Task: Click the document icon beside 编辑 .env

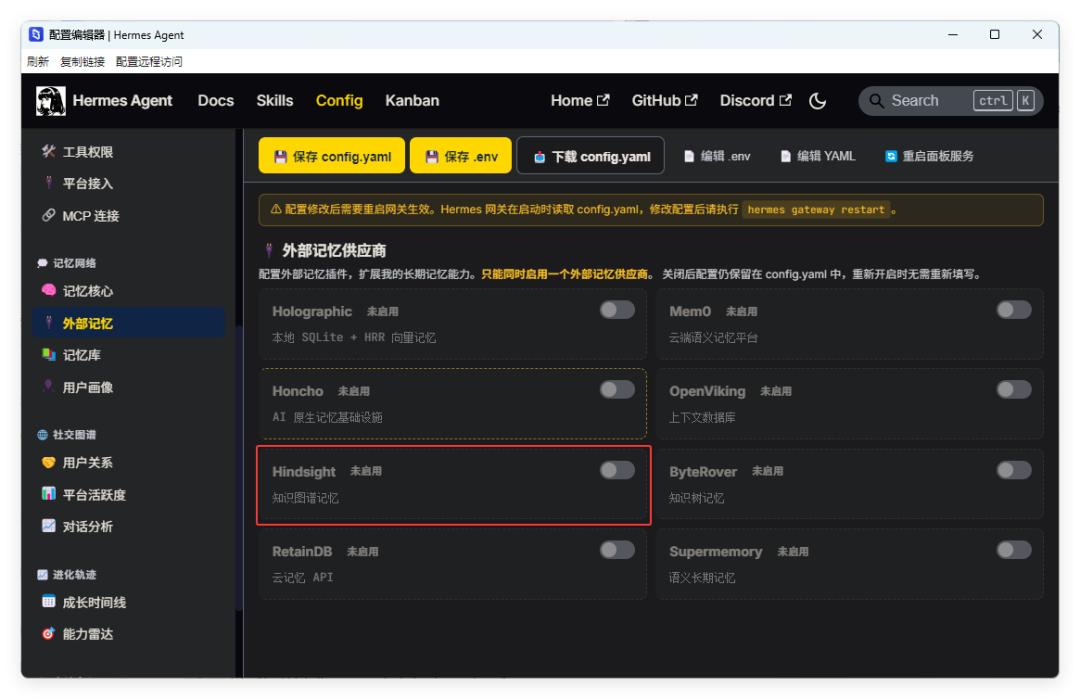Action: [689, 156]
